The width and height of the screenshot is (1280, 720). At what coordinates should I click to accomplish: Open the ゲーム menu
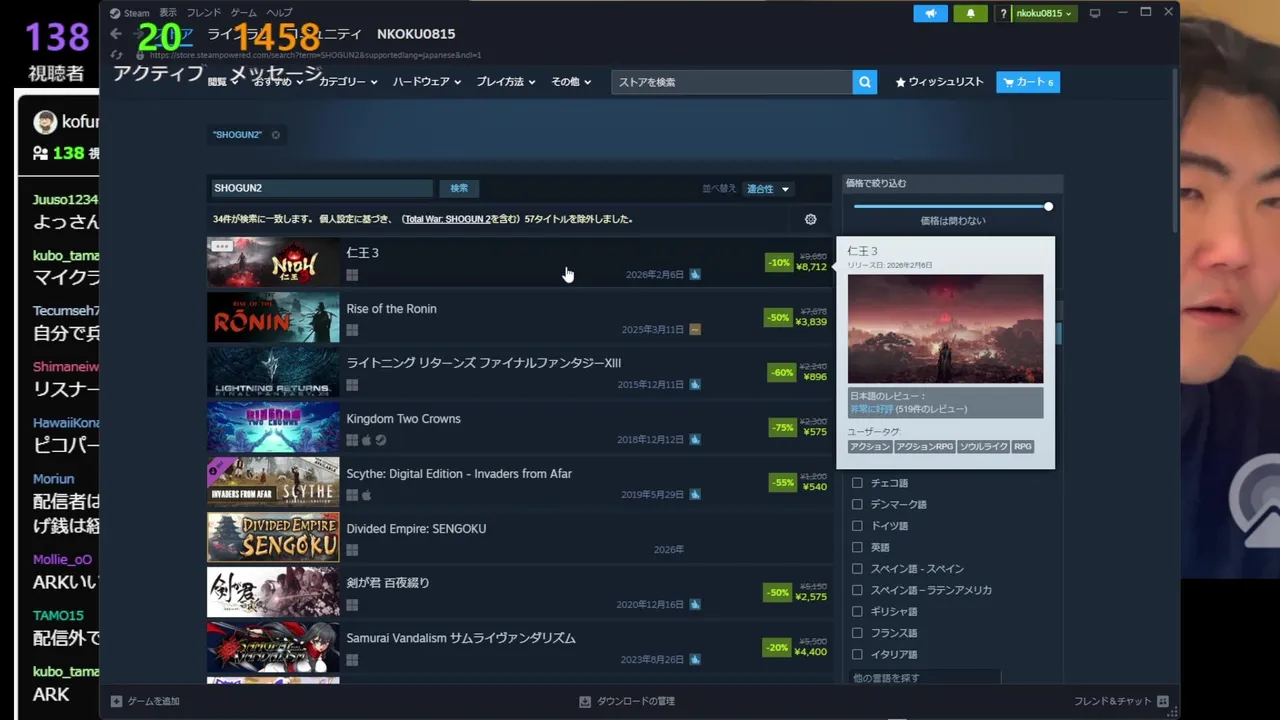243,13
